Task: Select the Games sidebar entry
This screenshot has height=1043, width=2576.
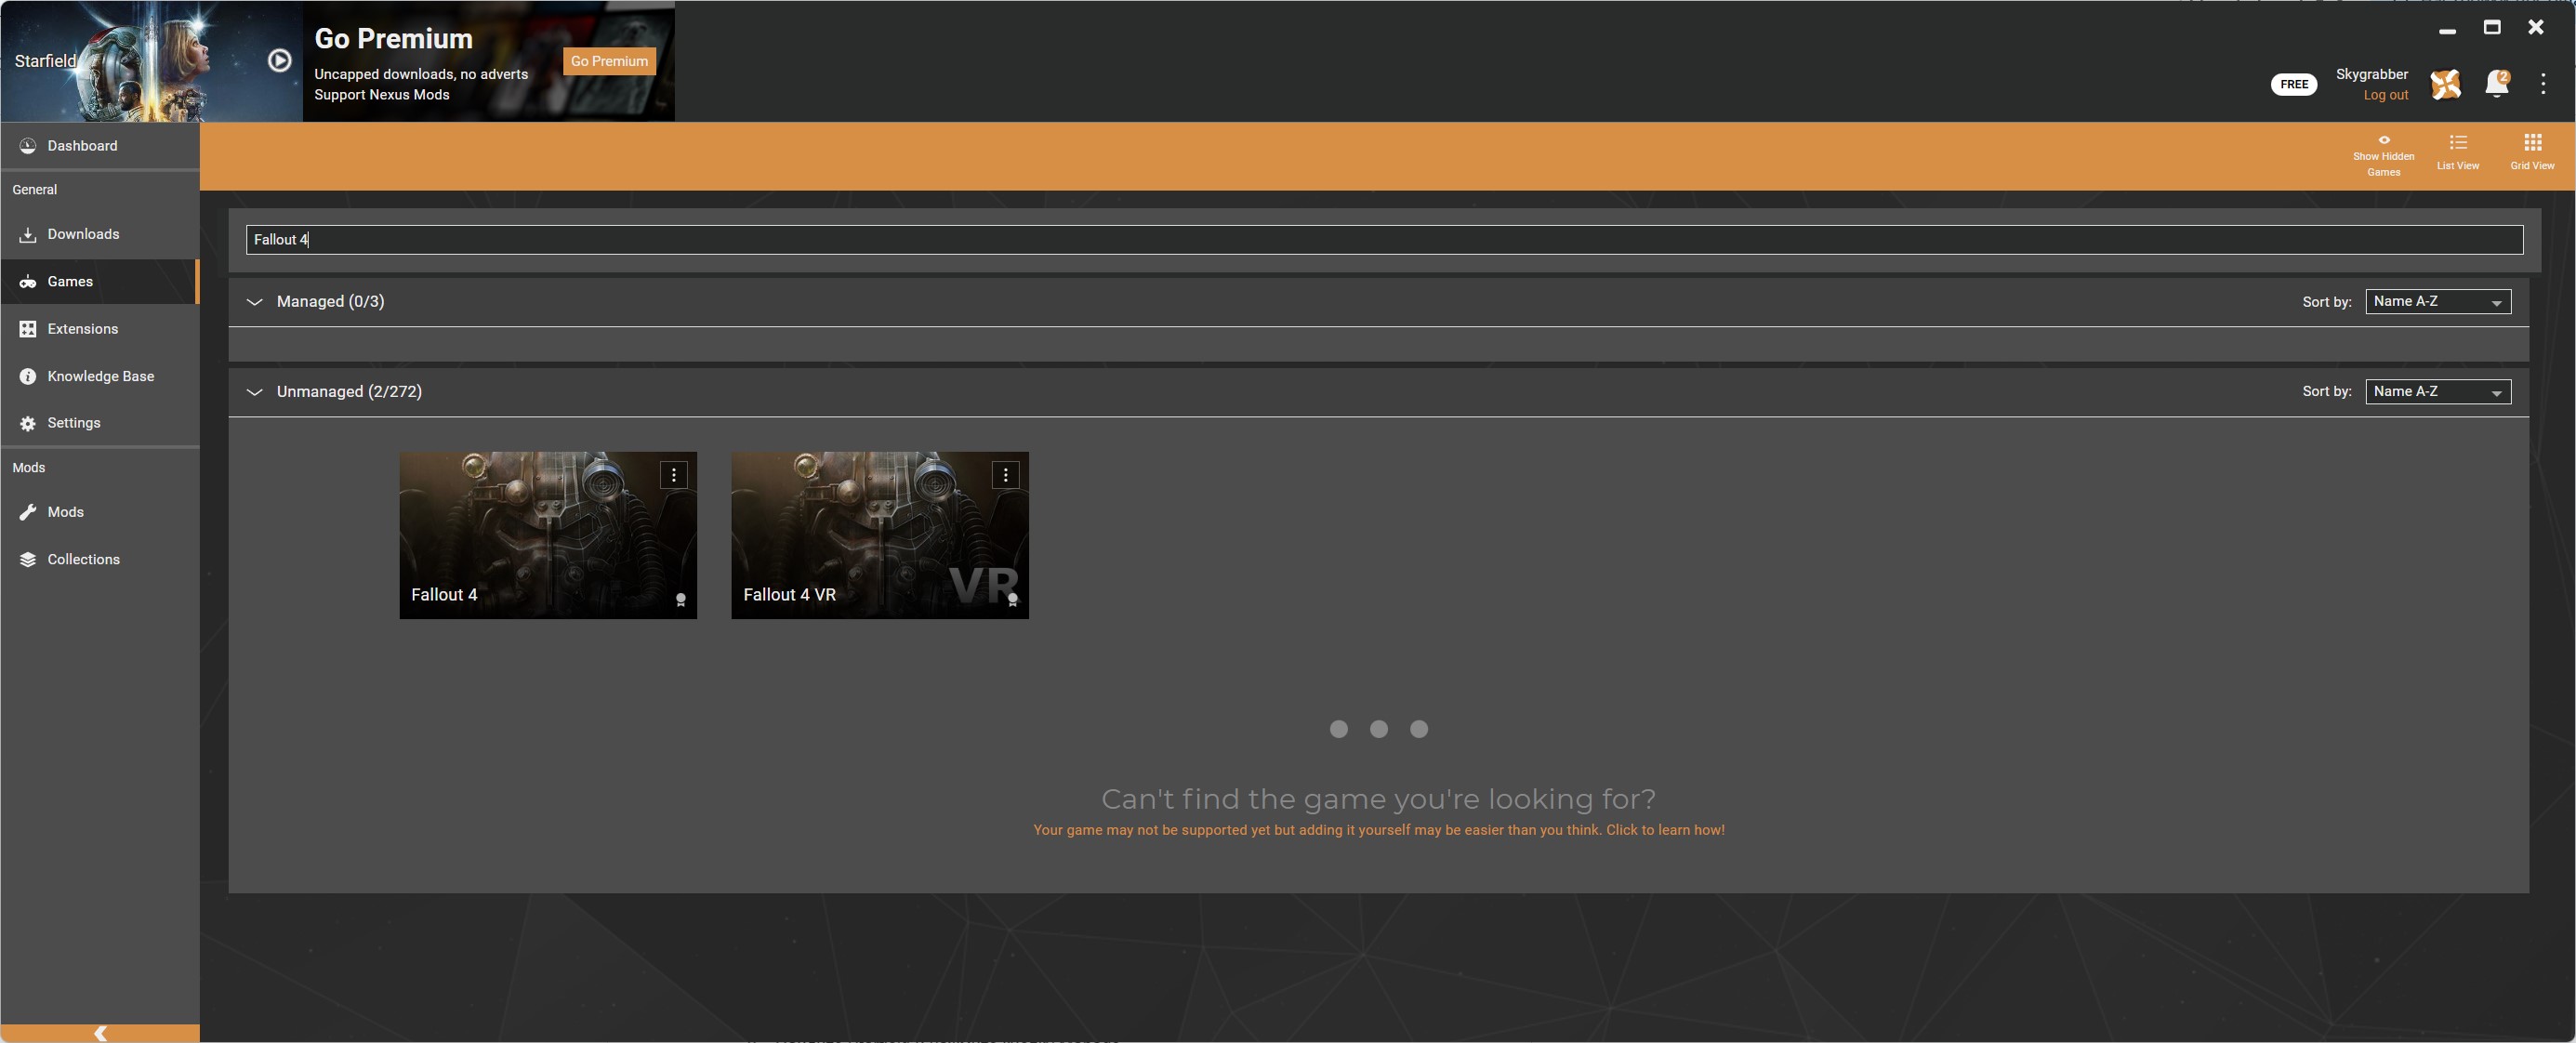Action: (100, 282)
